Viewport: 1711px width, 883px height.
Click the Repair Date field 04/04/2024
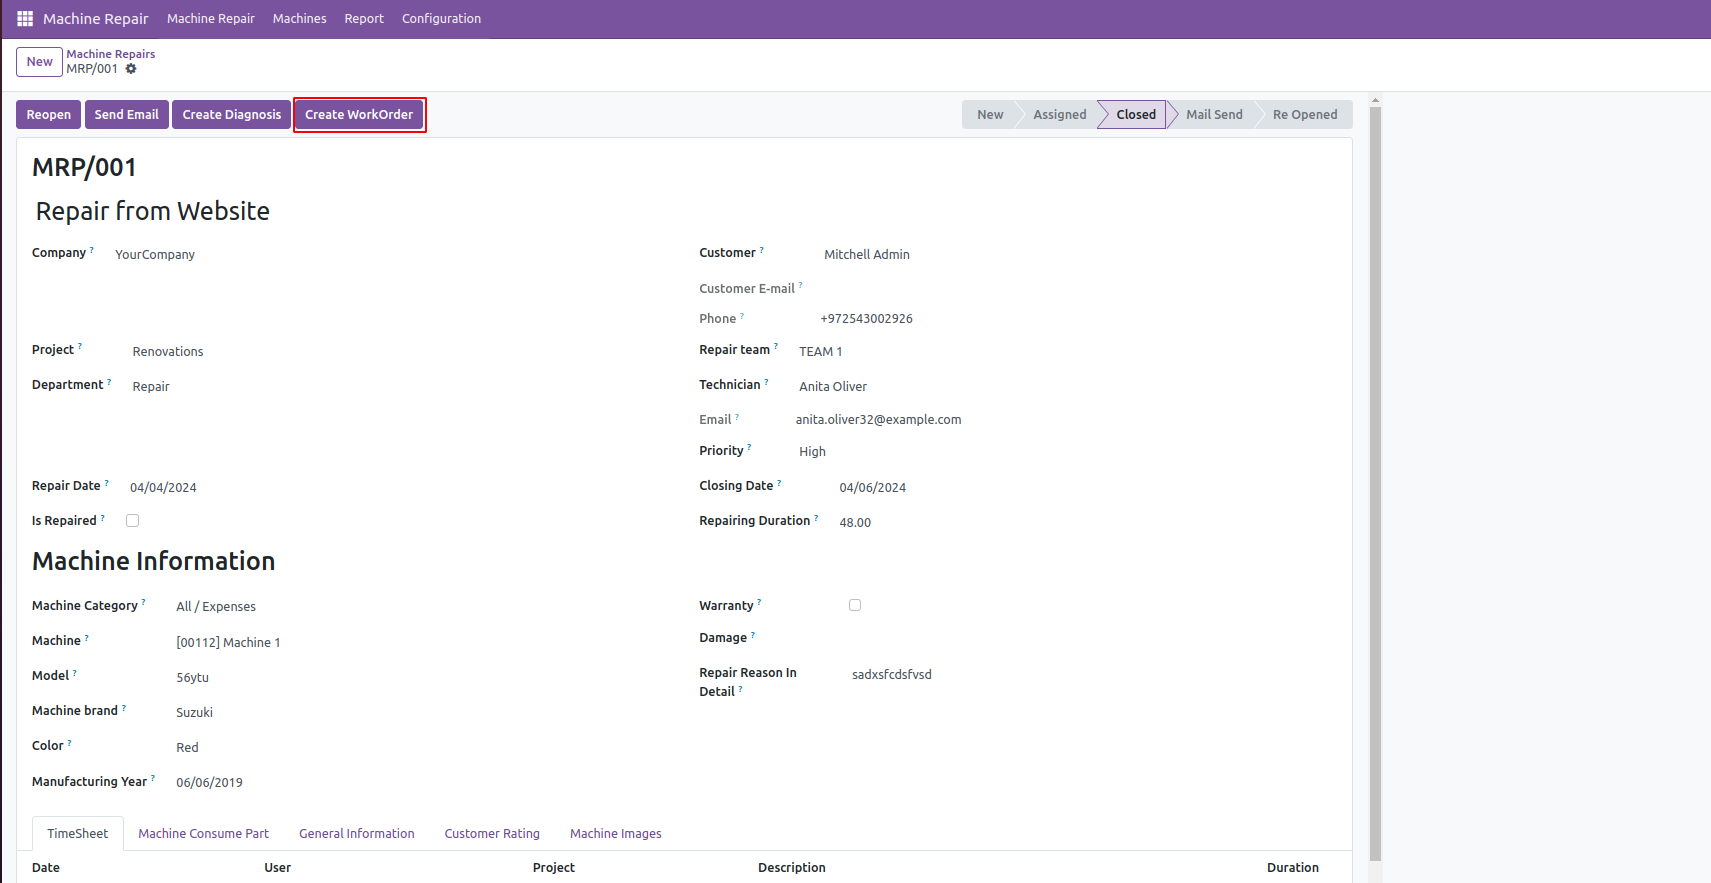163,488
